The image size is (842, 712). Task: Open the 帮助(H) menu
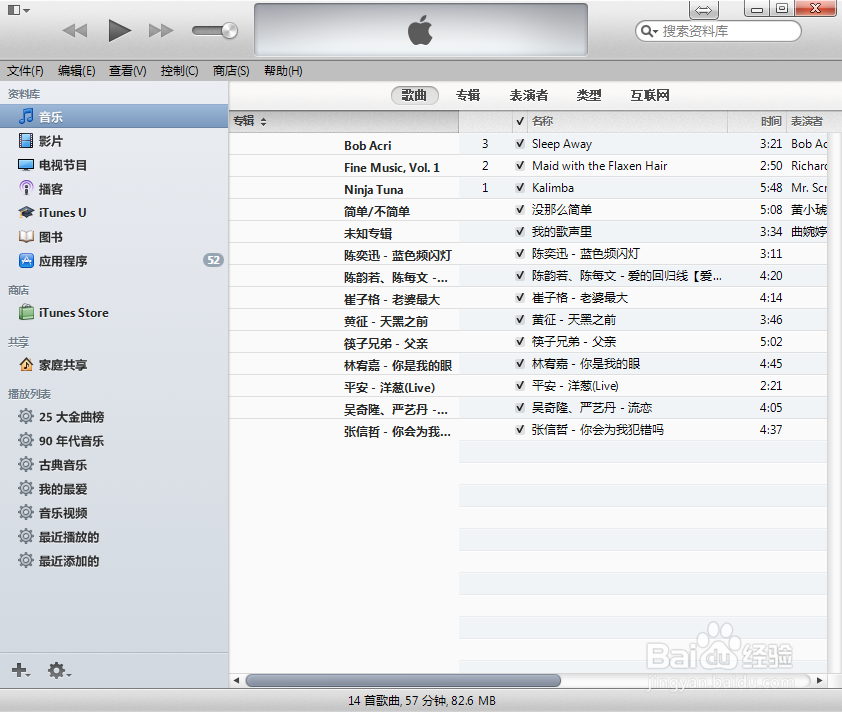(x=283, y=71)
